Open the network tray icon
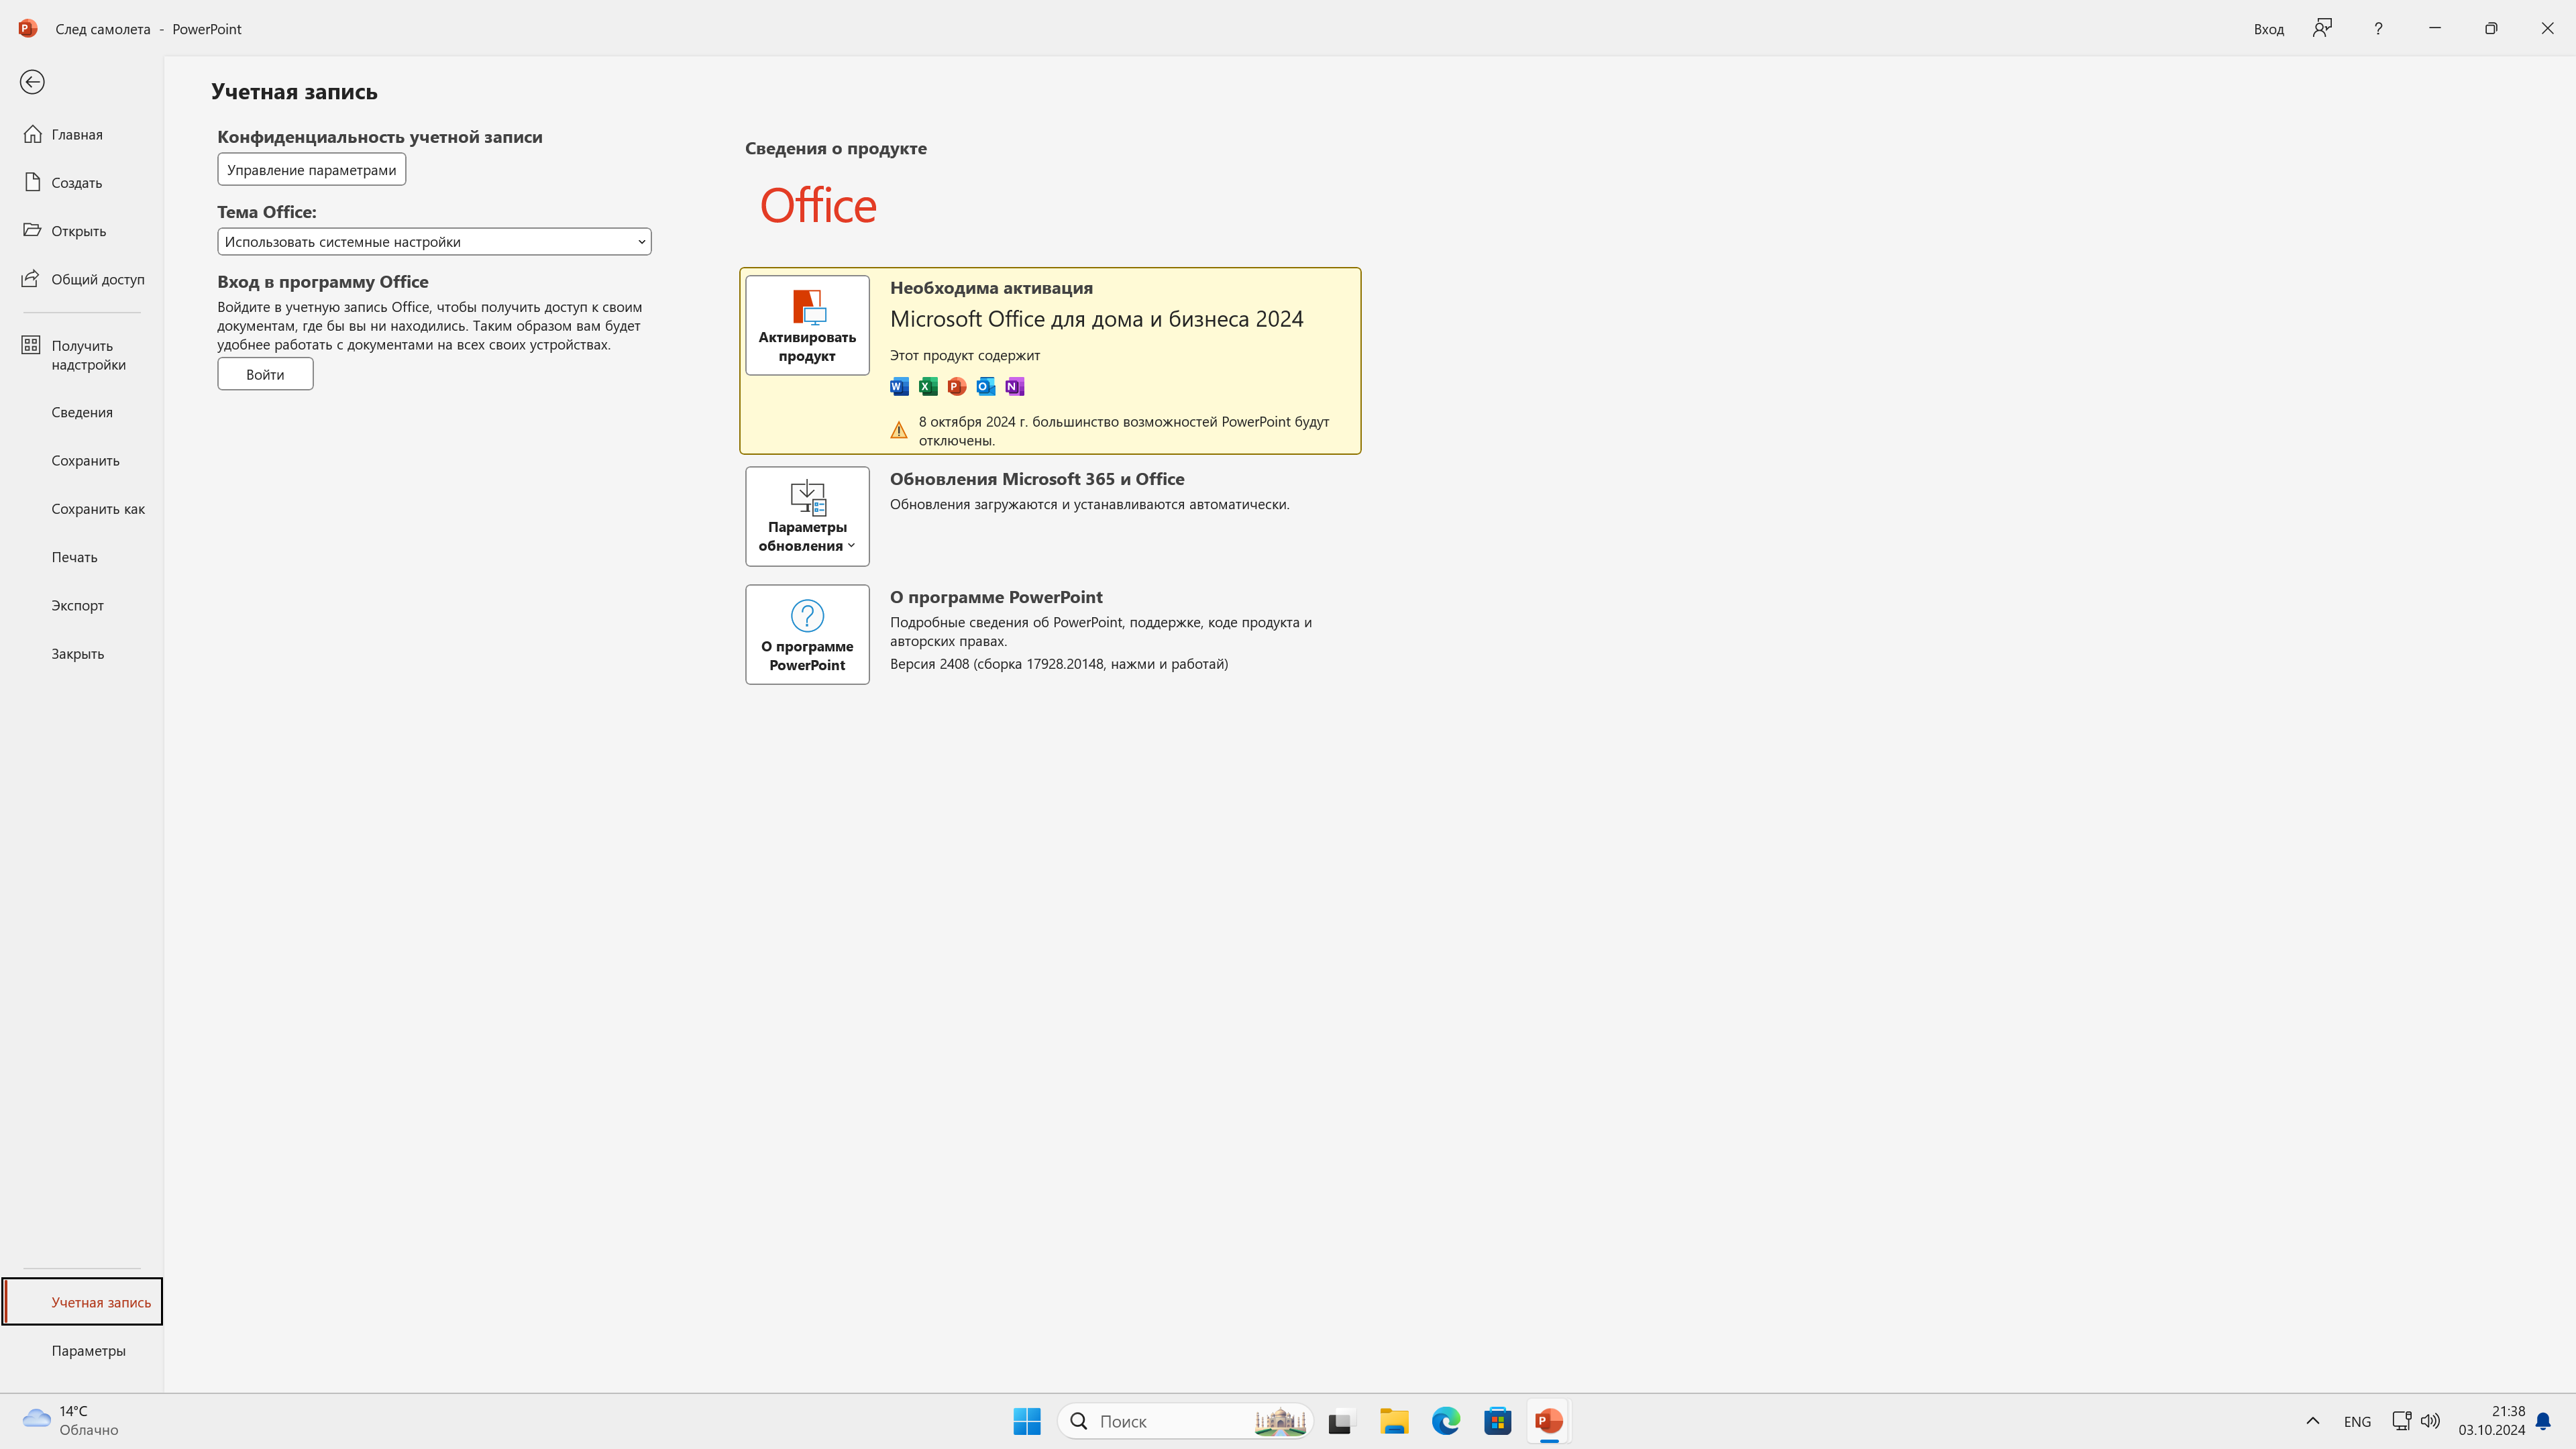2576x1449 pixels. click(x=2401, y=1421)
